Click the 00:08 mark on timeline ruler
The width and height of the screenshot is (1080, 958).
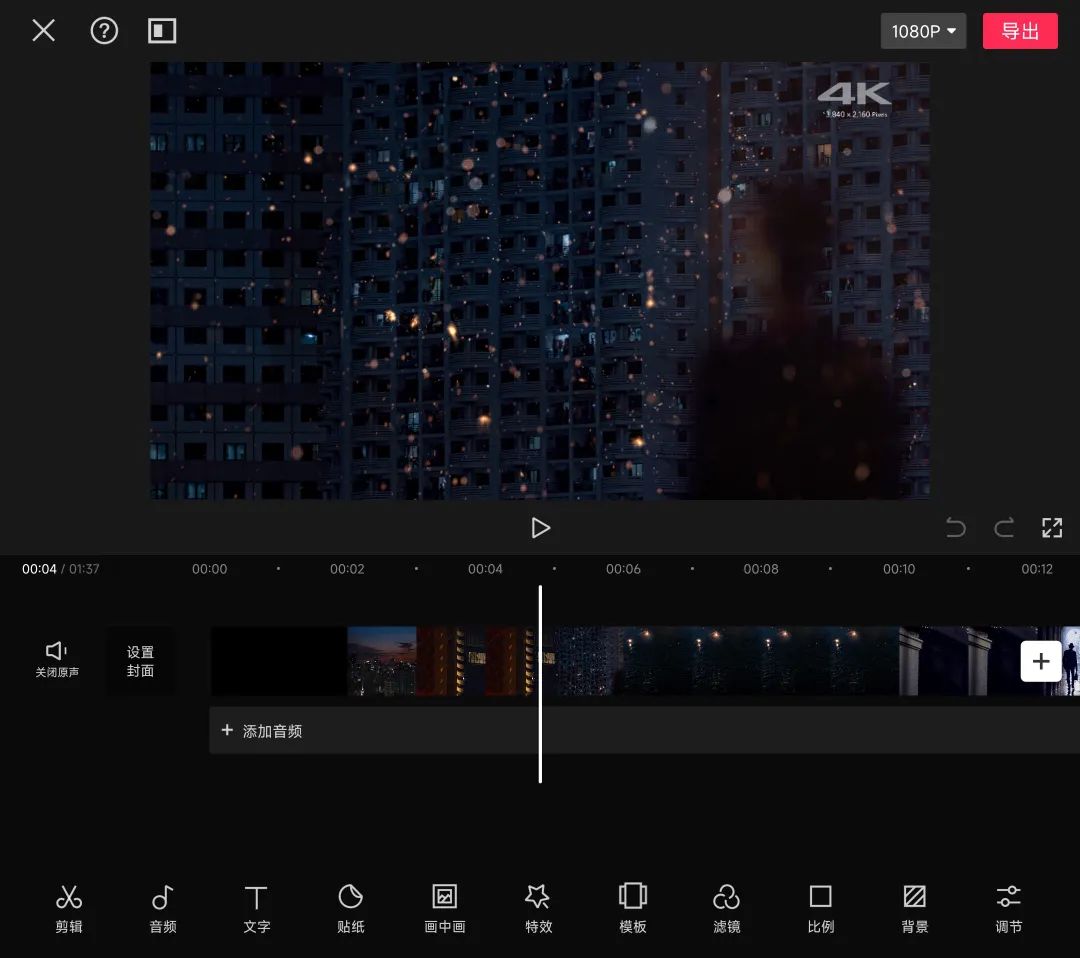tap(761, 569)
